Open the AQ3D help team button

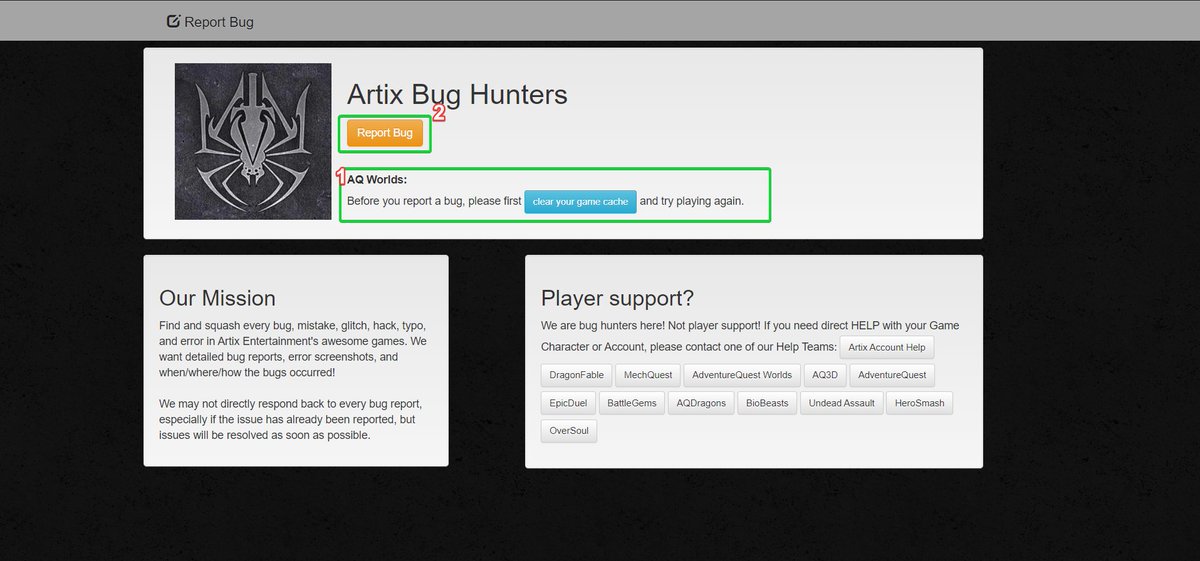pyautogui.click(x=825, y=375)
